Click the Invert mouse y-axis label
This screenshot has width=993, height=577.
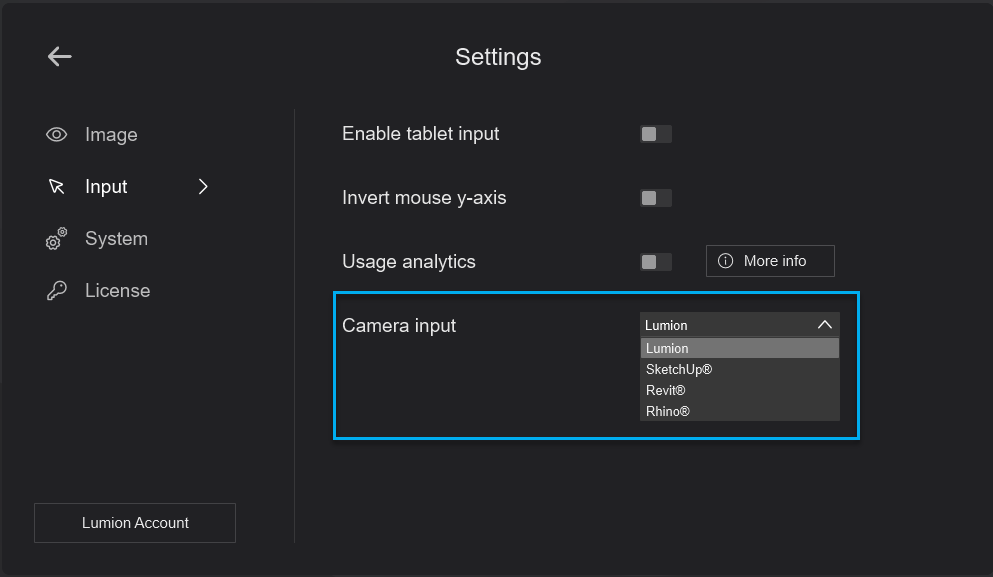pyautogui.click(x=424, y=198)
